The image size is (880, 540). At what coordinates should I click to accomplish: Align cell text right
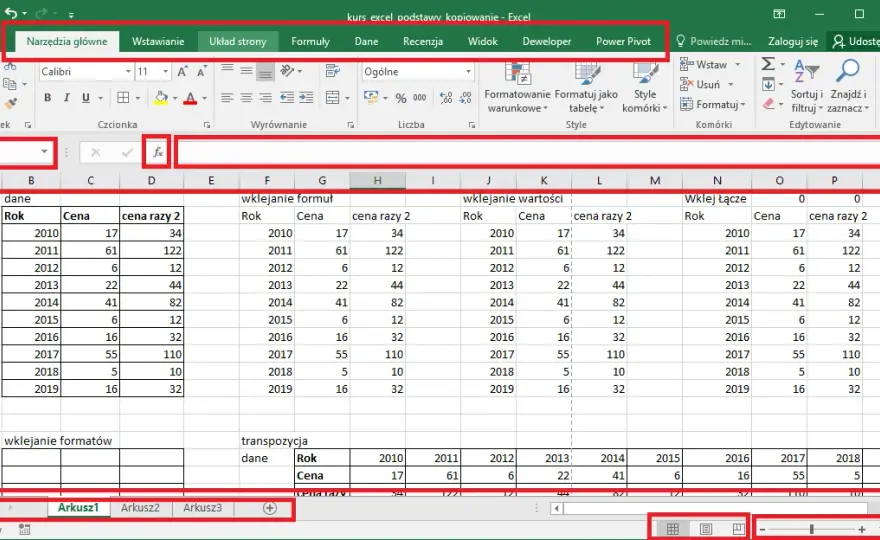(x=265, y=98)
